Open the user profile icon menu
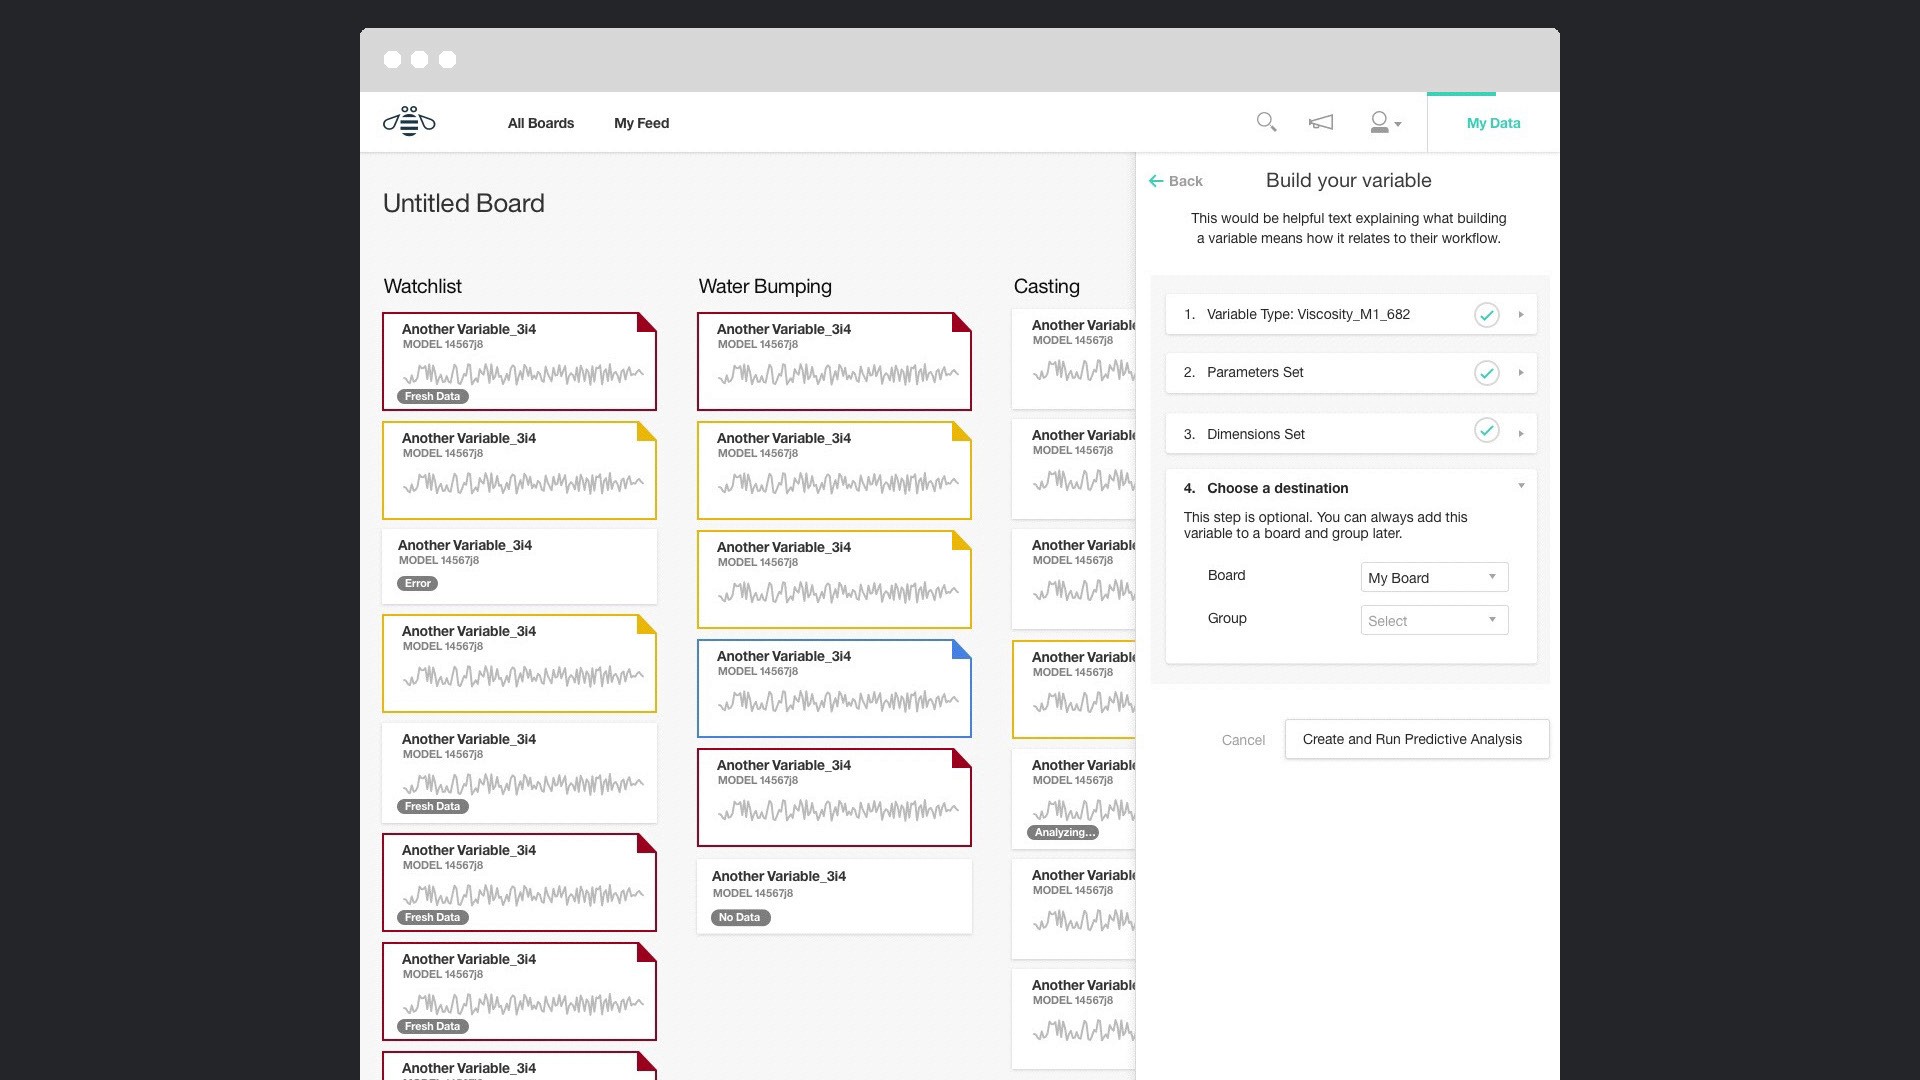The height and width of the screenshot is (1080, 1920). tap(1385, 122)
